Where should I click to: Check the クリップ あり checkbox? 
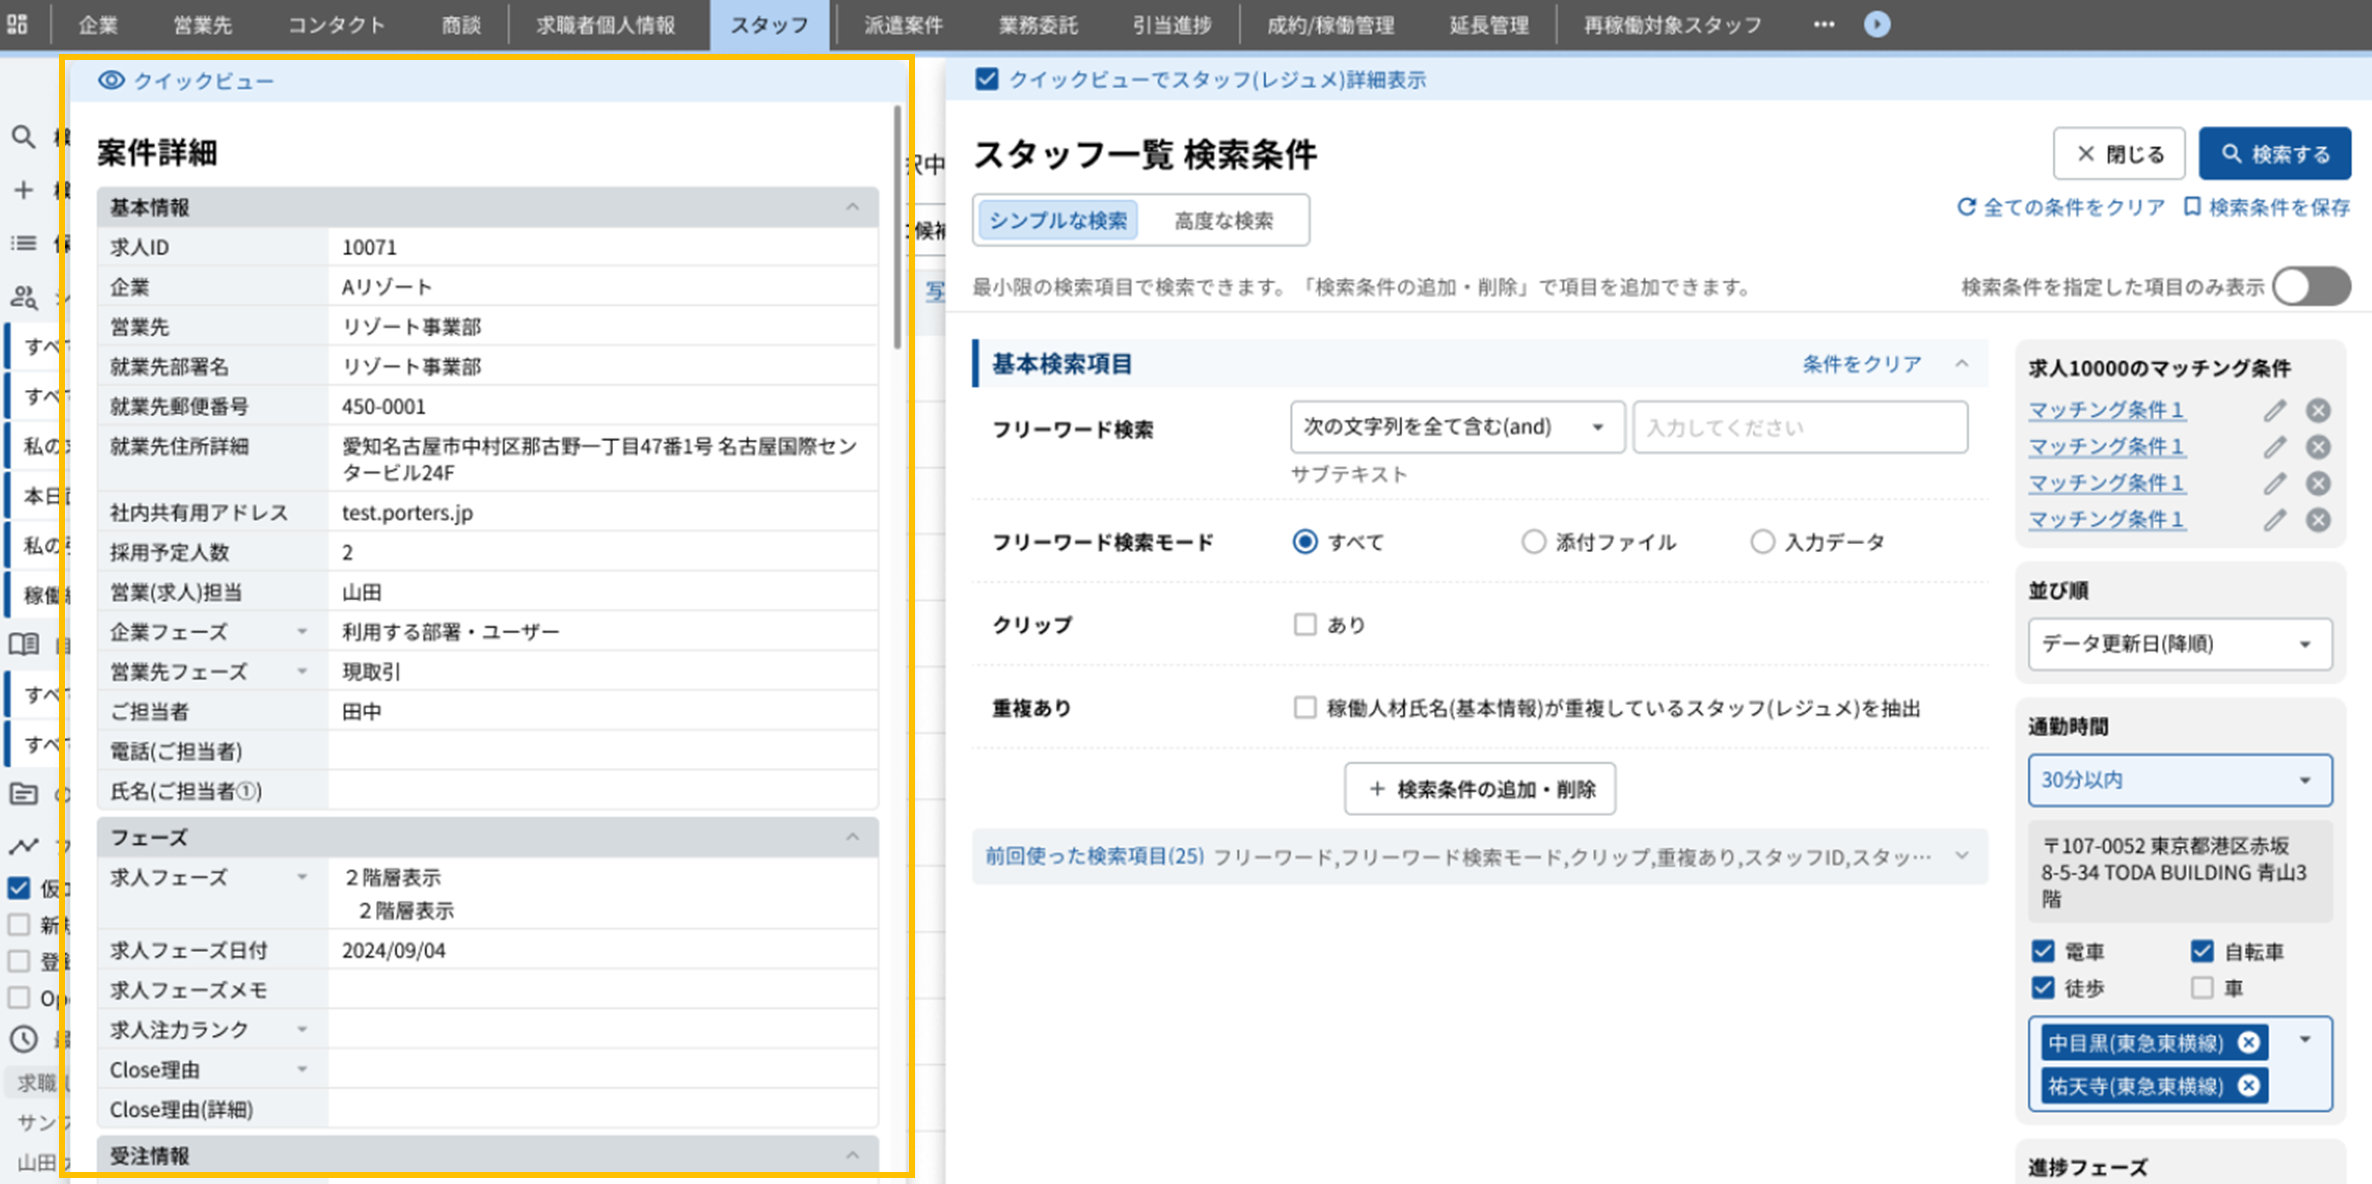[1305, 625]
